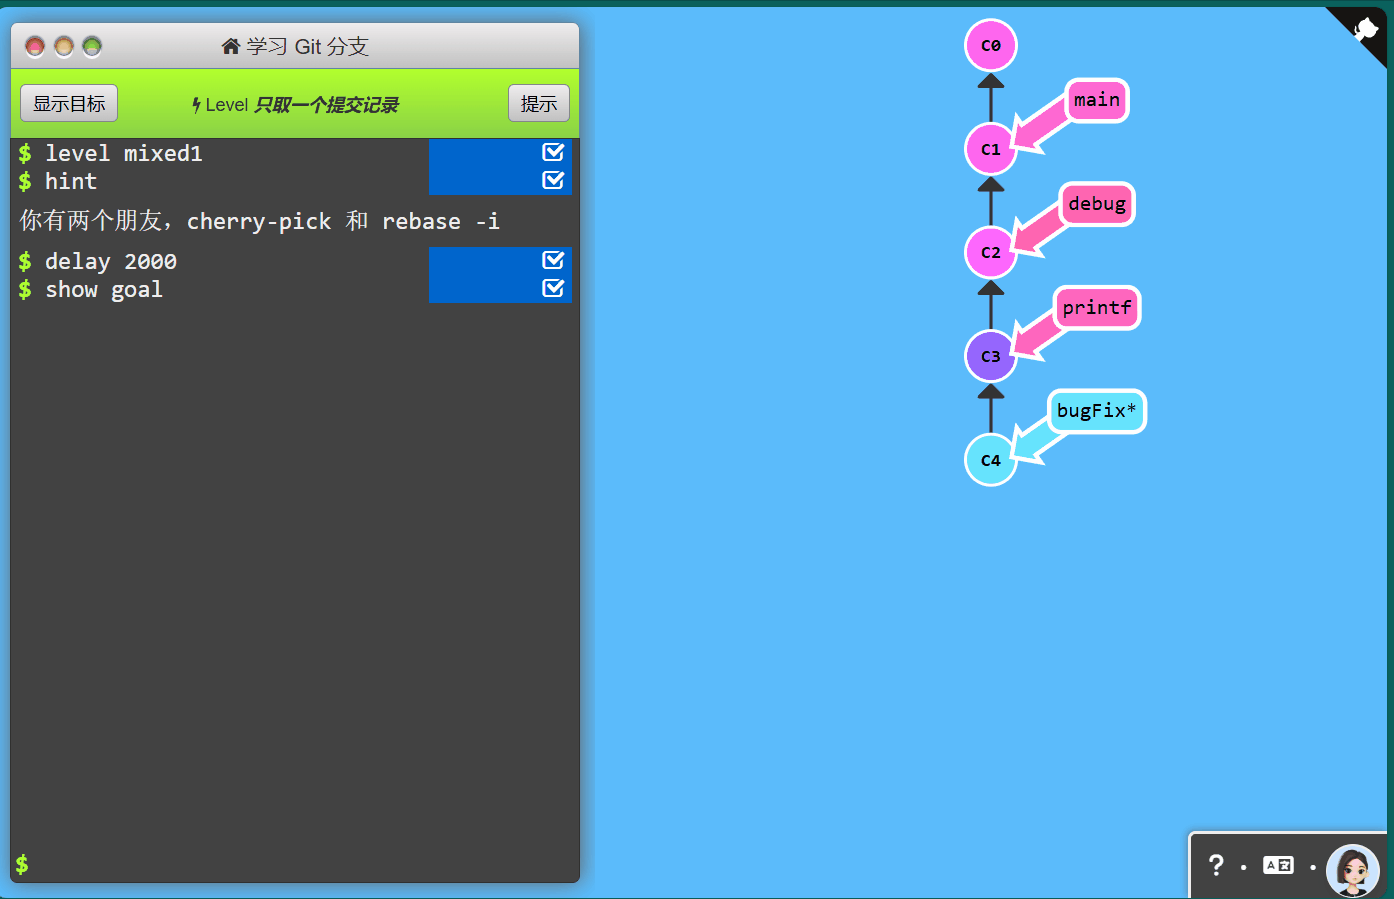Select commit node C3
This screenshot has width=1394, height=899.
[x=990, y=356]
